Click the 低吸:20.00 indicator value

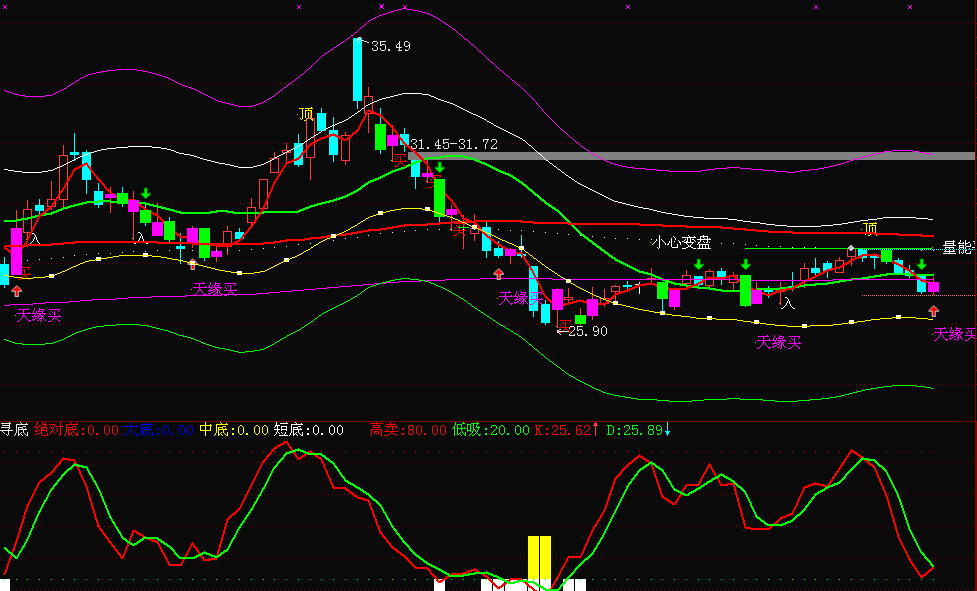pos(490,430)
